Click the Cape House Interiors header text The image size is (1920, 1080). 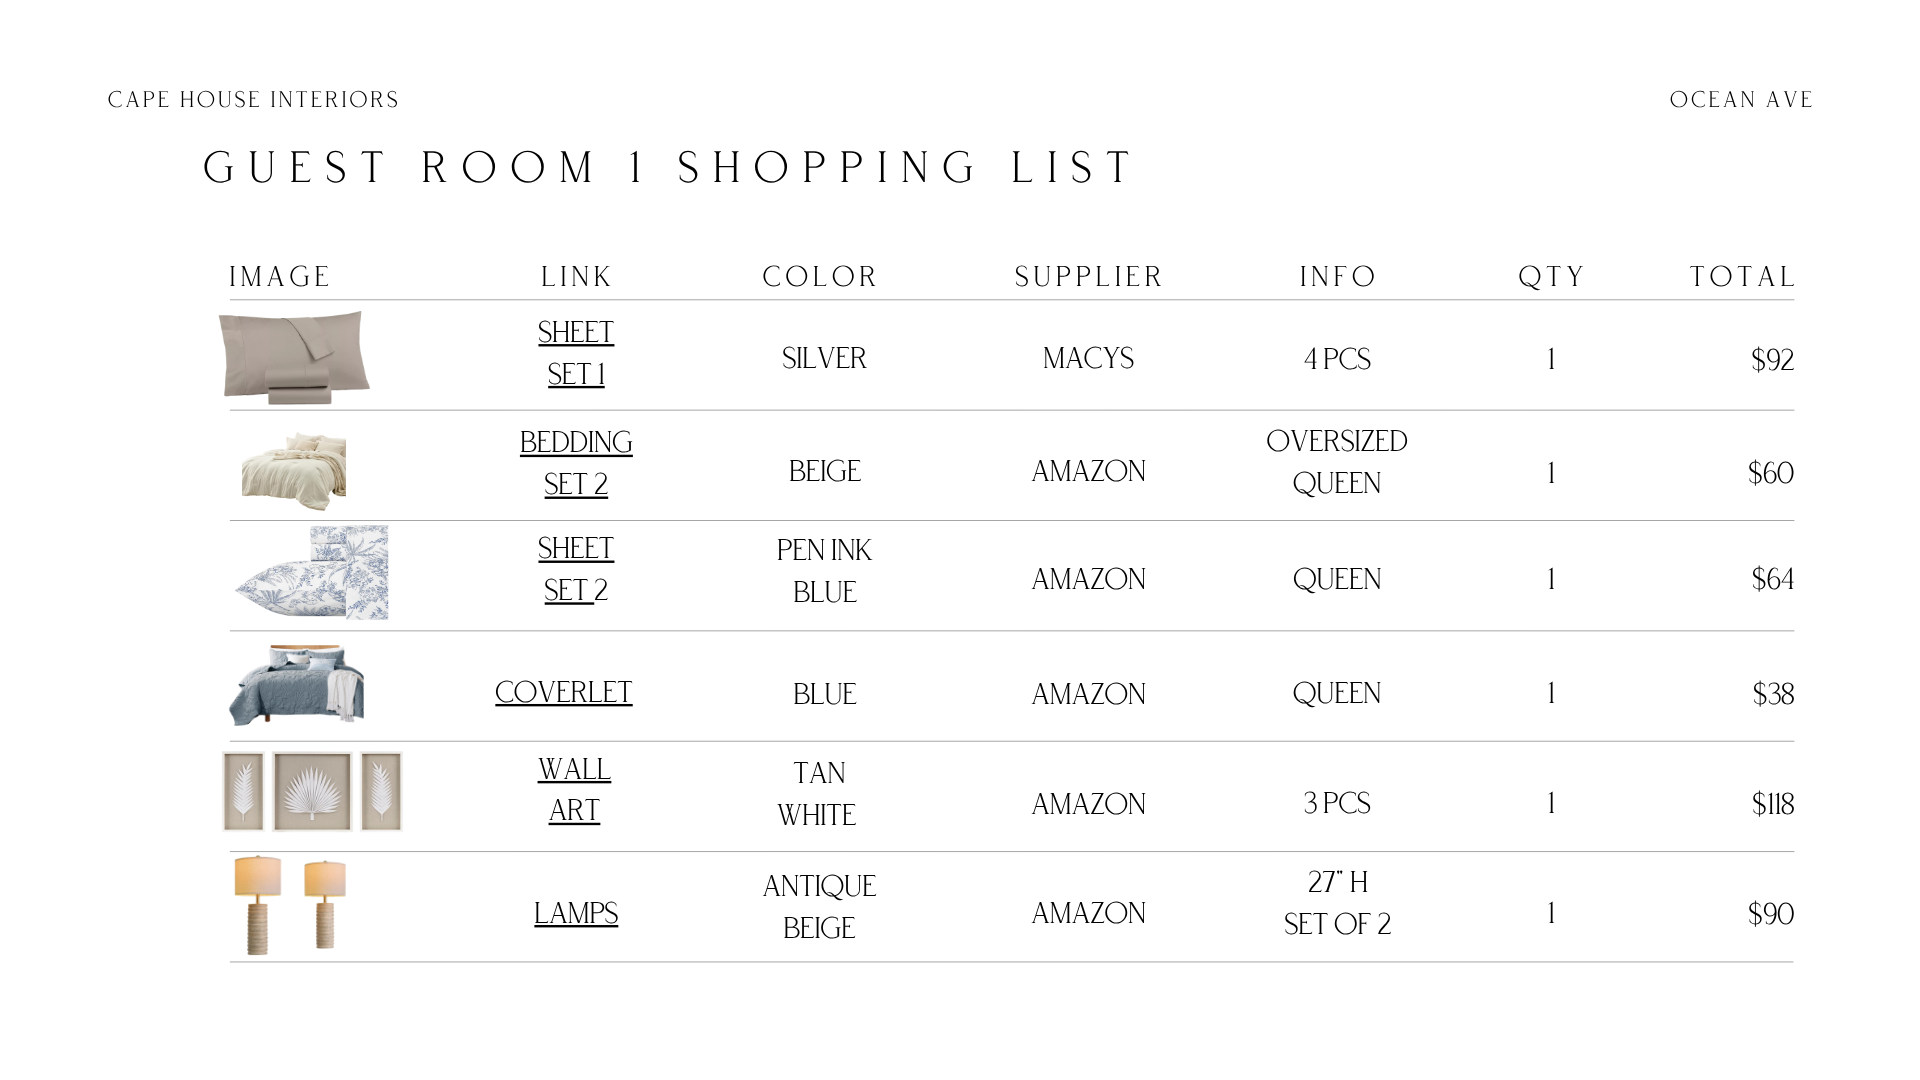click(x=253, y=100)
